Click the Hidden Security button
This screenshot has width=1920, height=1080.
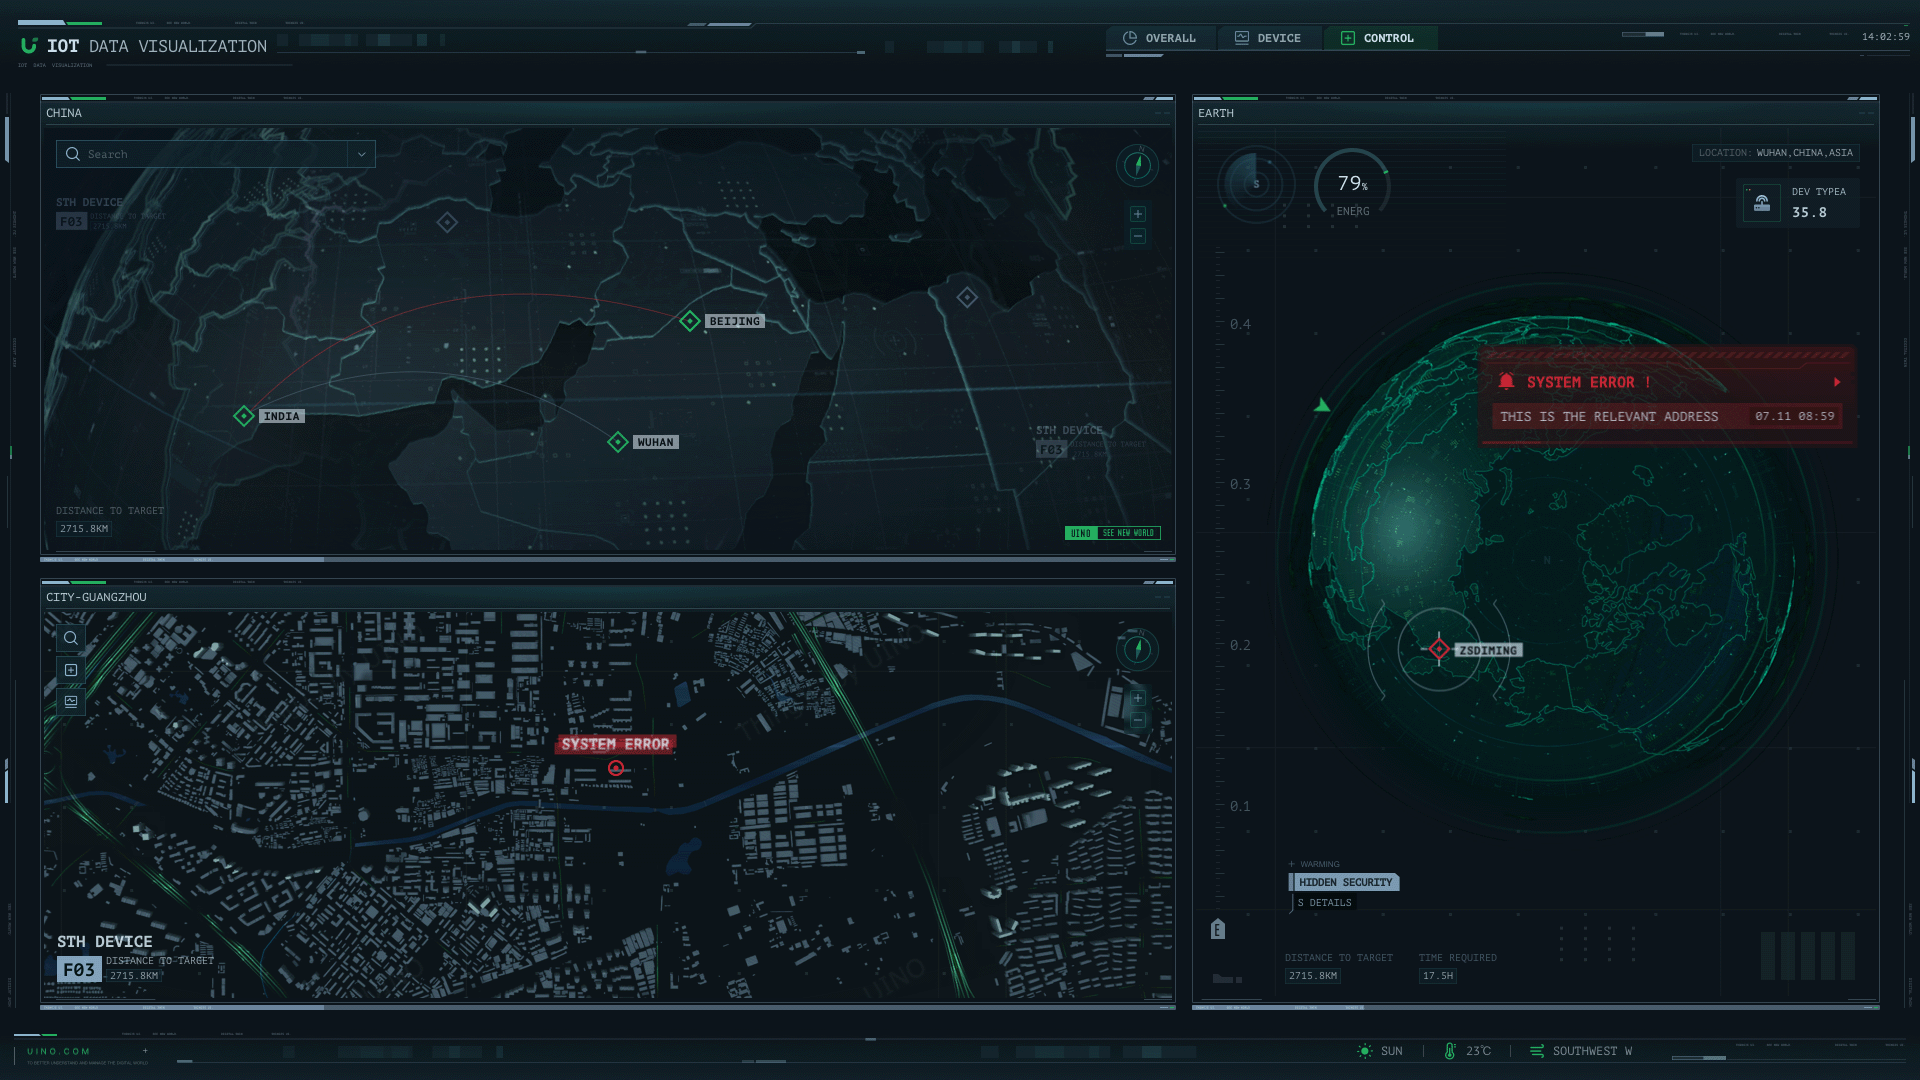point(1344,882)
